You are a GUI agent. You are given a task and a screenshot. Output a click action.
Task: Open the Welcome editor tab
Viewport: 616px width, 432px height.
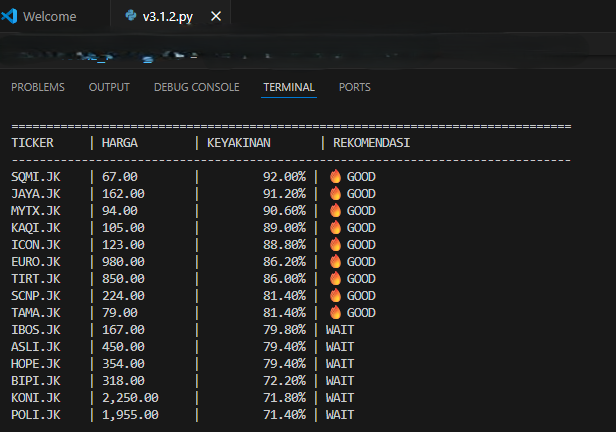pyautogui.click(x=49, y=17)
